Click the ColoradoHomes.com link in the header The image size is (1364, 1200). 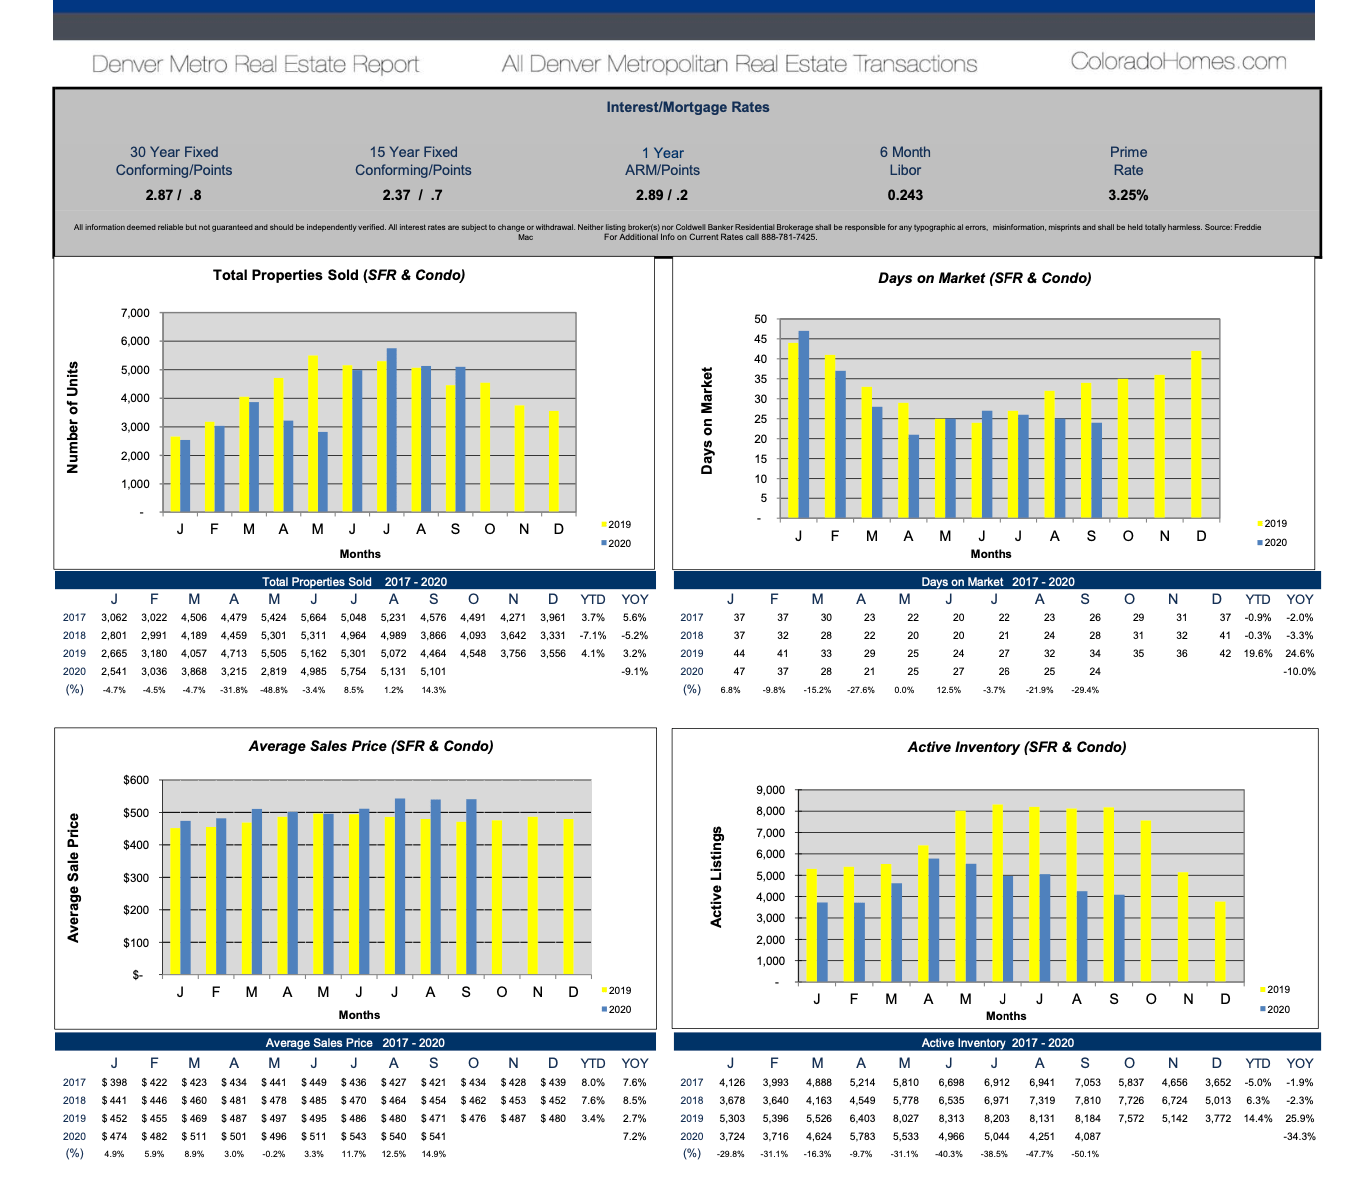click(1178, 62)
